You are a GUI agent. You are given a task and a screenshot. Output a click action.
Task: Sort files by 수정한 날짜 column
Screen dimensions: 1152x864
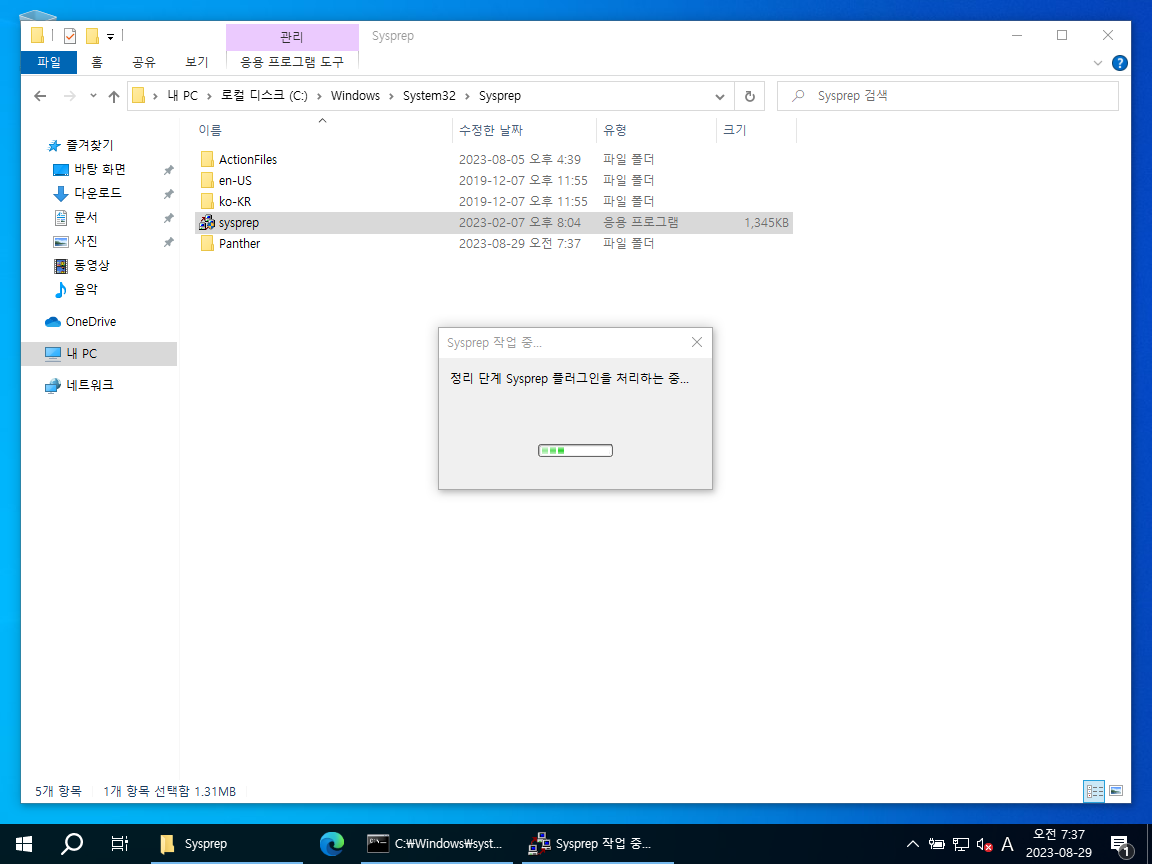pos(524,130)
